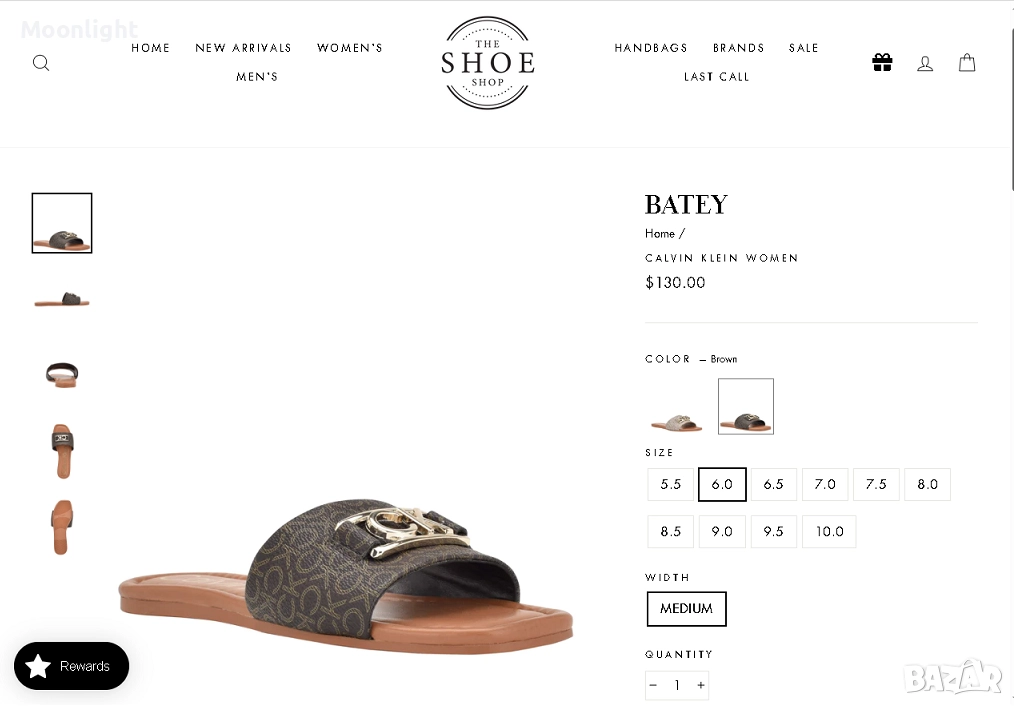Viewport: 1014px width, 706px height.
Task: Open the shopping bag cart icon
Action: [x=967, y=63]
